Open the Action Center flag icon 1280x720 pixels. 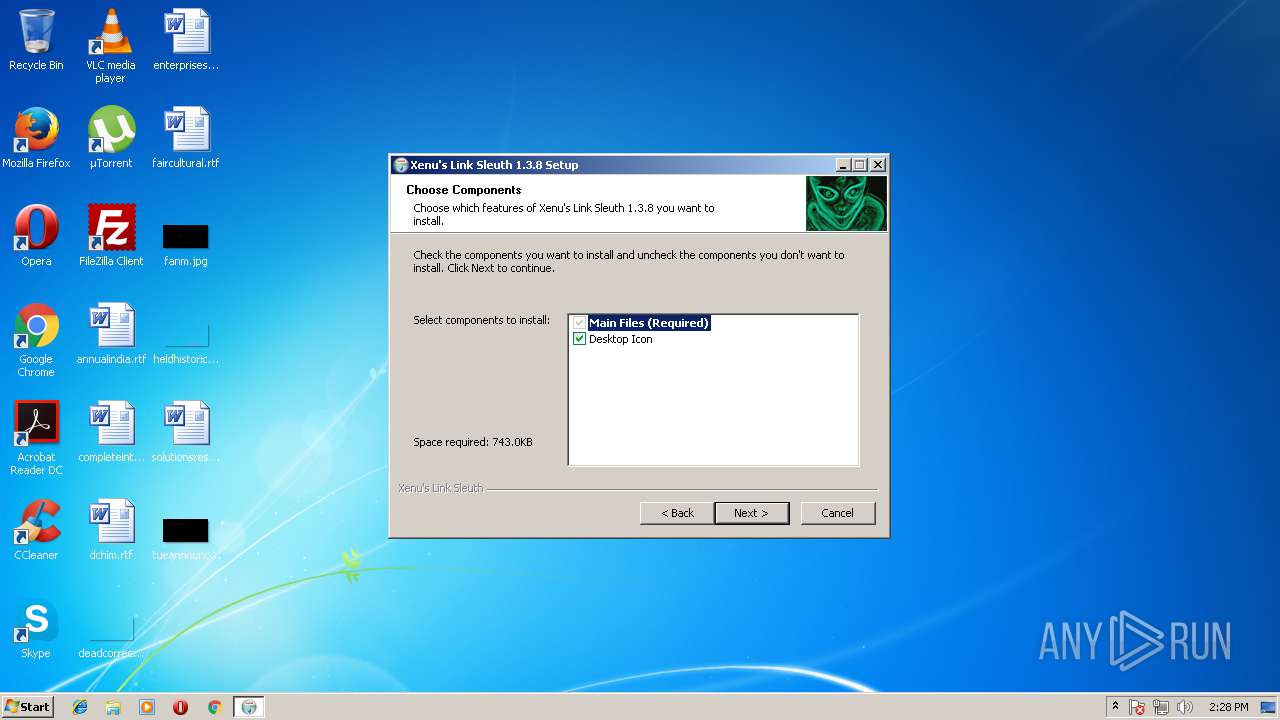pos(1137,707)
